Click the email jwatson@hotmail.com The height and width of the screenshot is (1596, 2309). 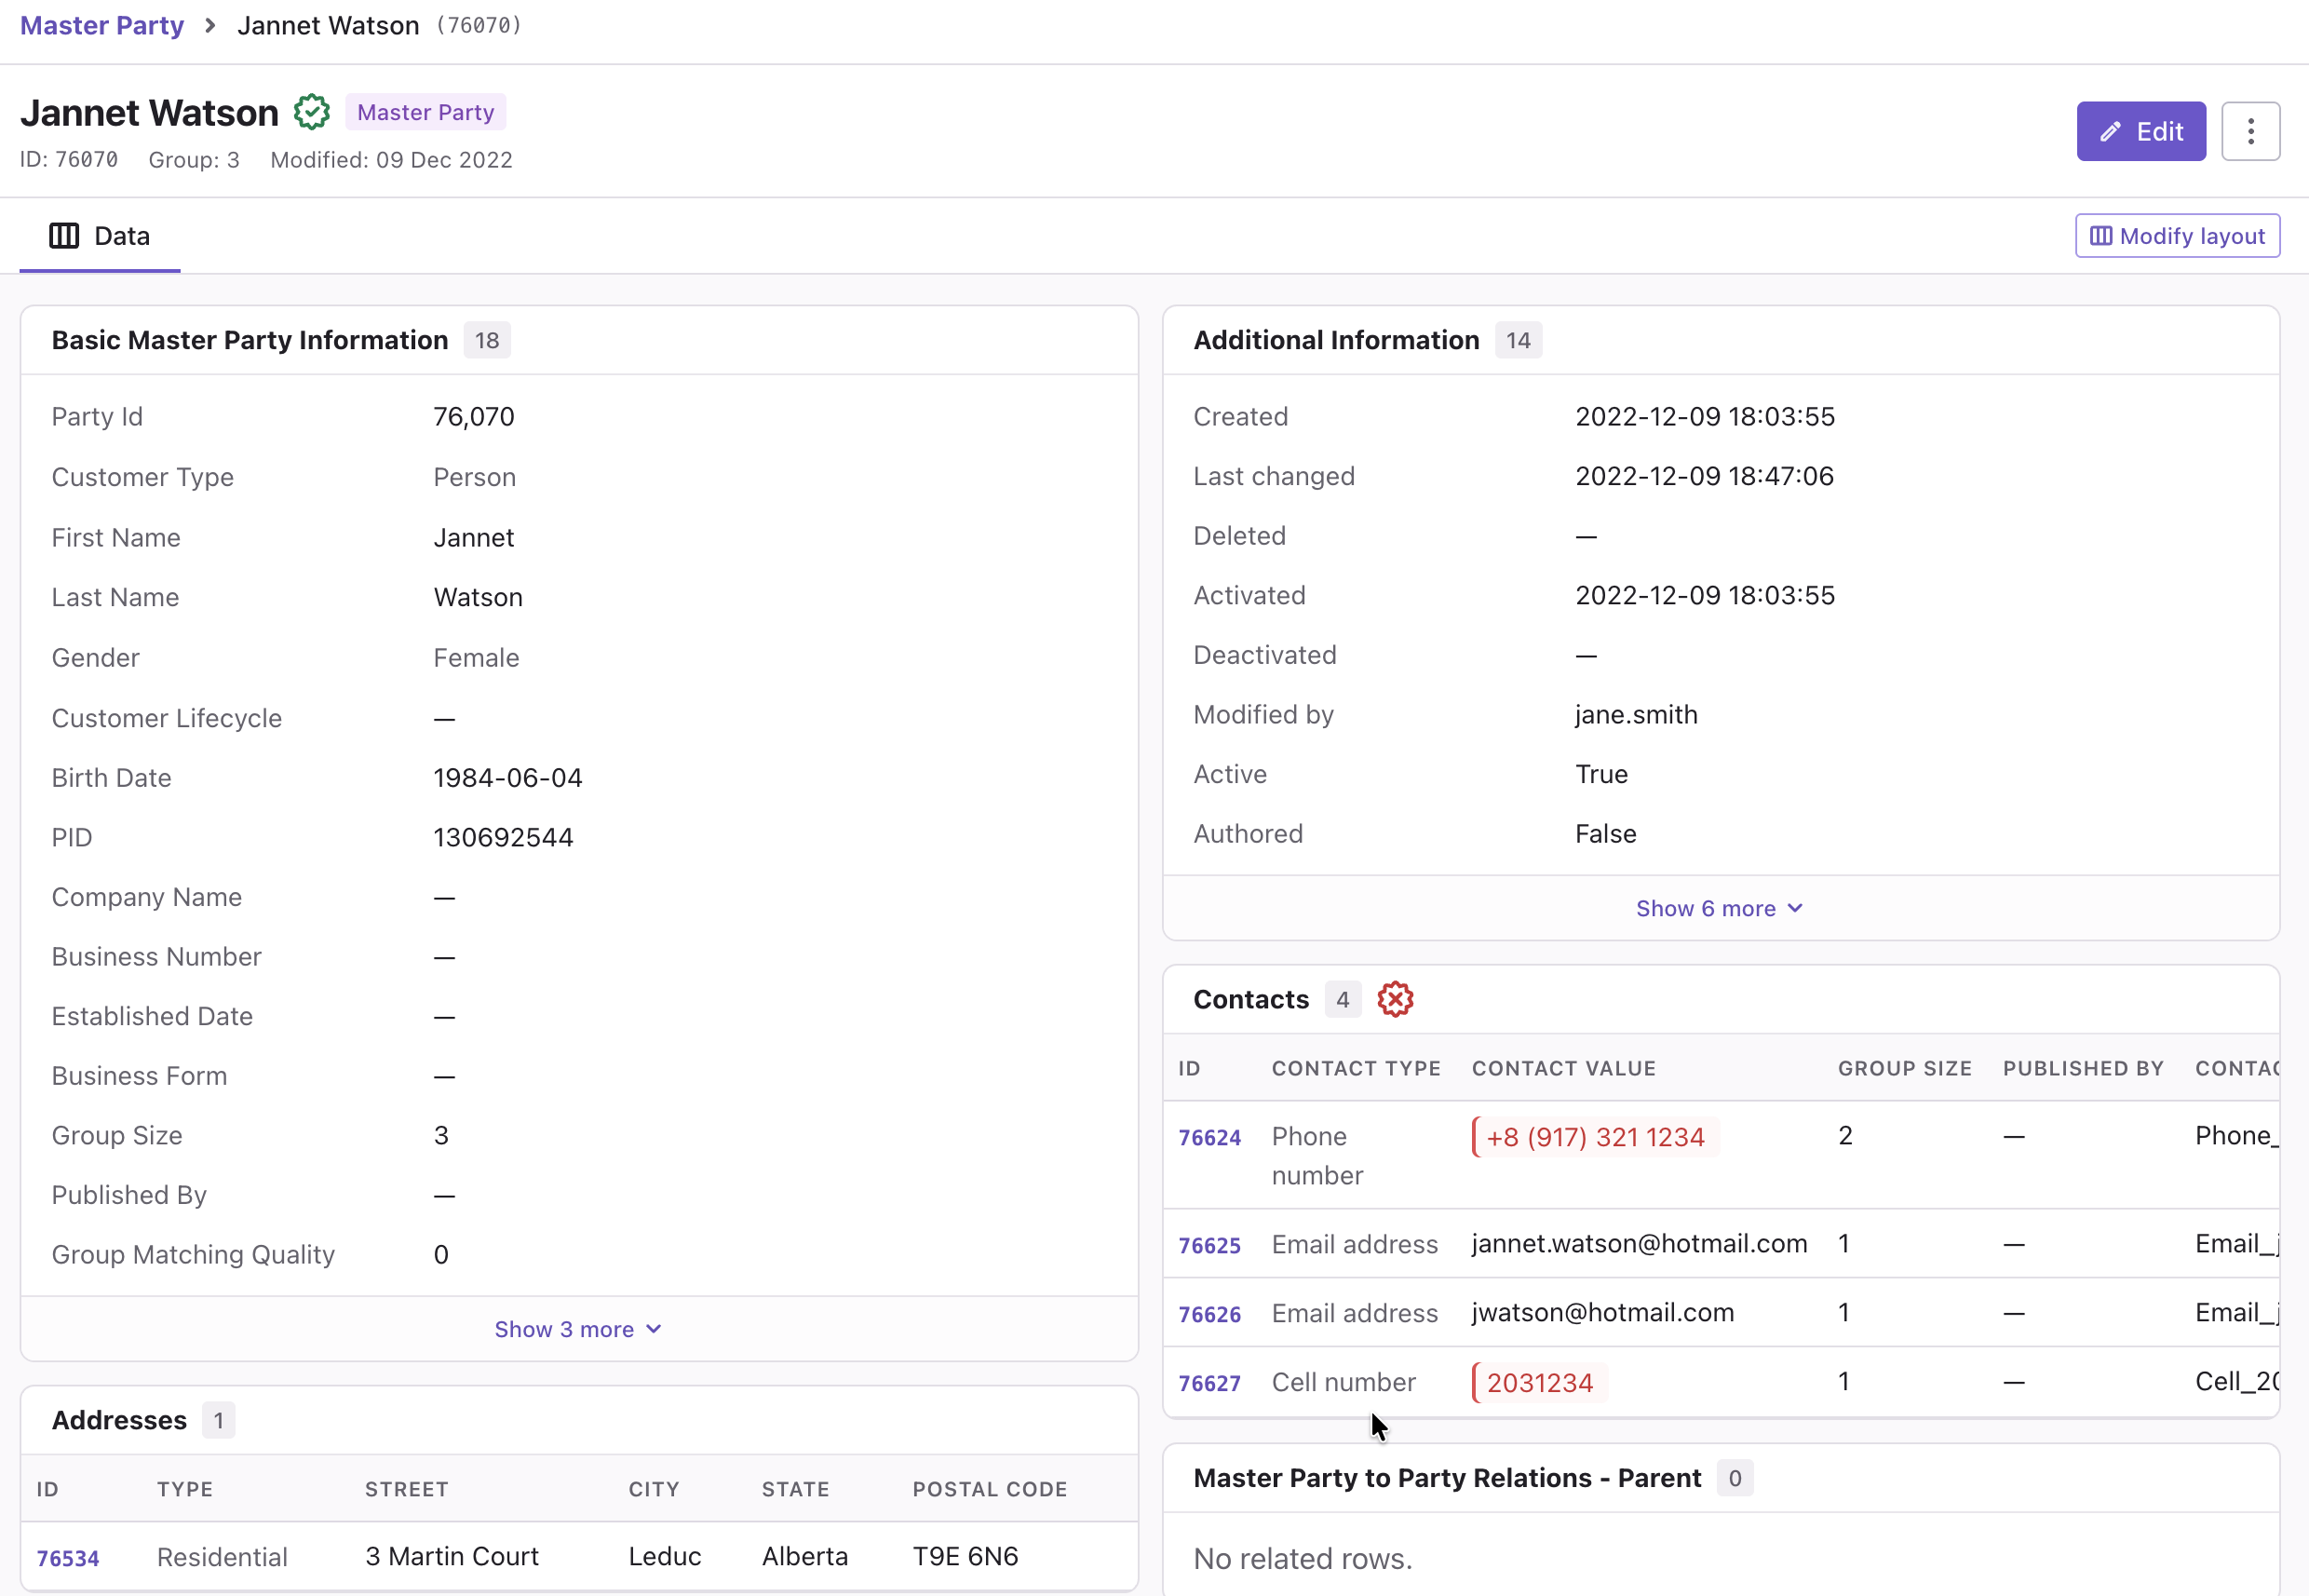(x=1602, y=1313)
